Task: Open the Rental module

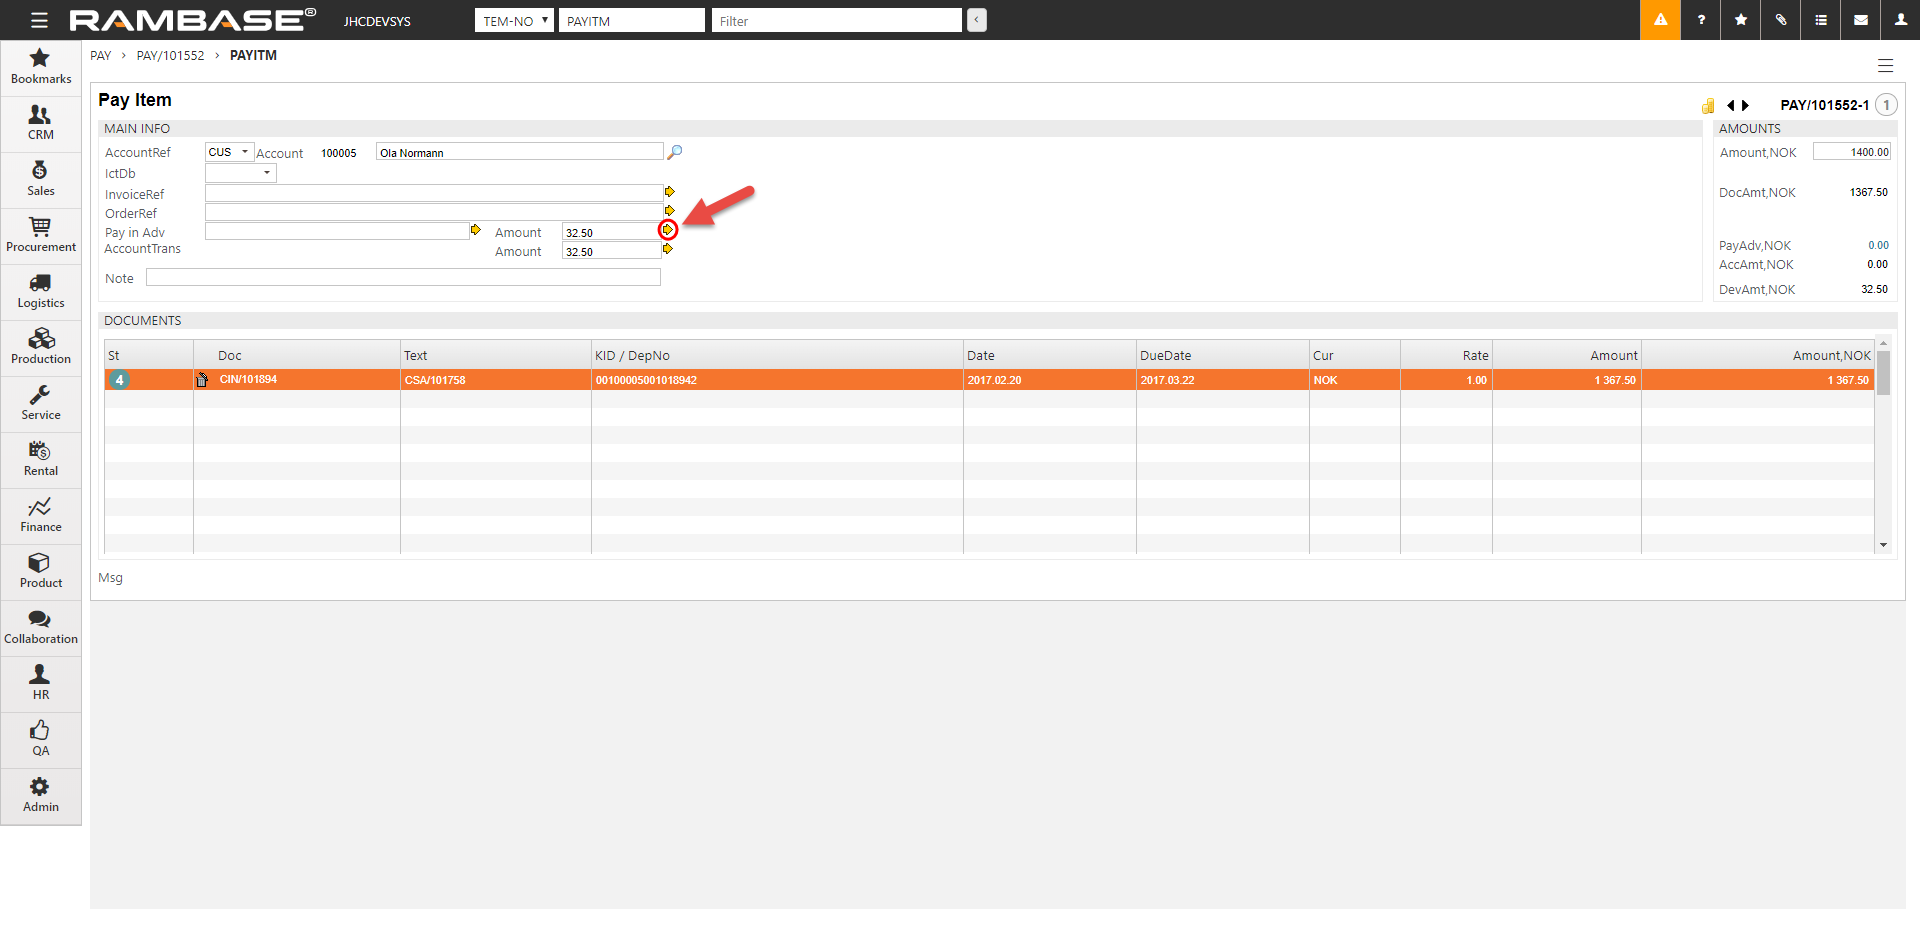Action: (x=41, y=459)
